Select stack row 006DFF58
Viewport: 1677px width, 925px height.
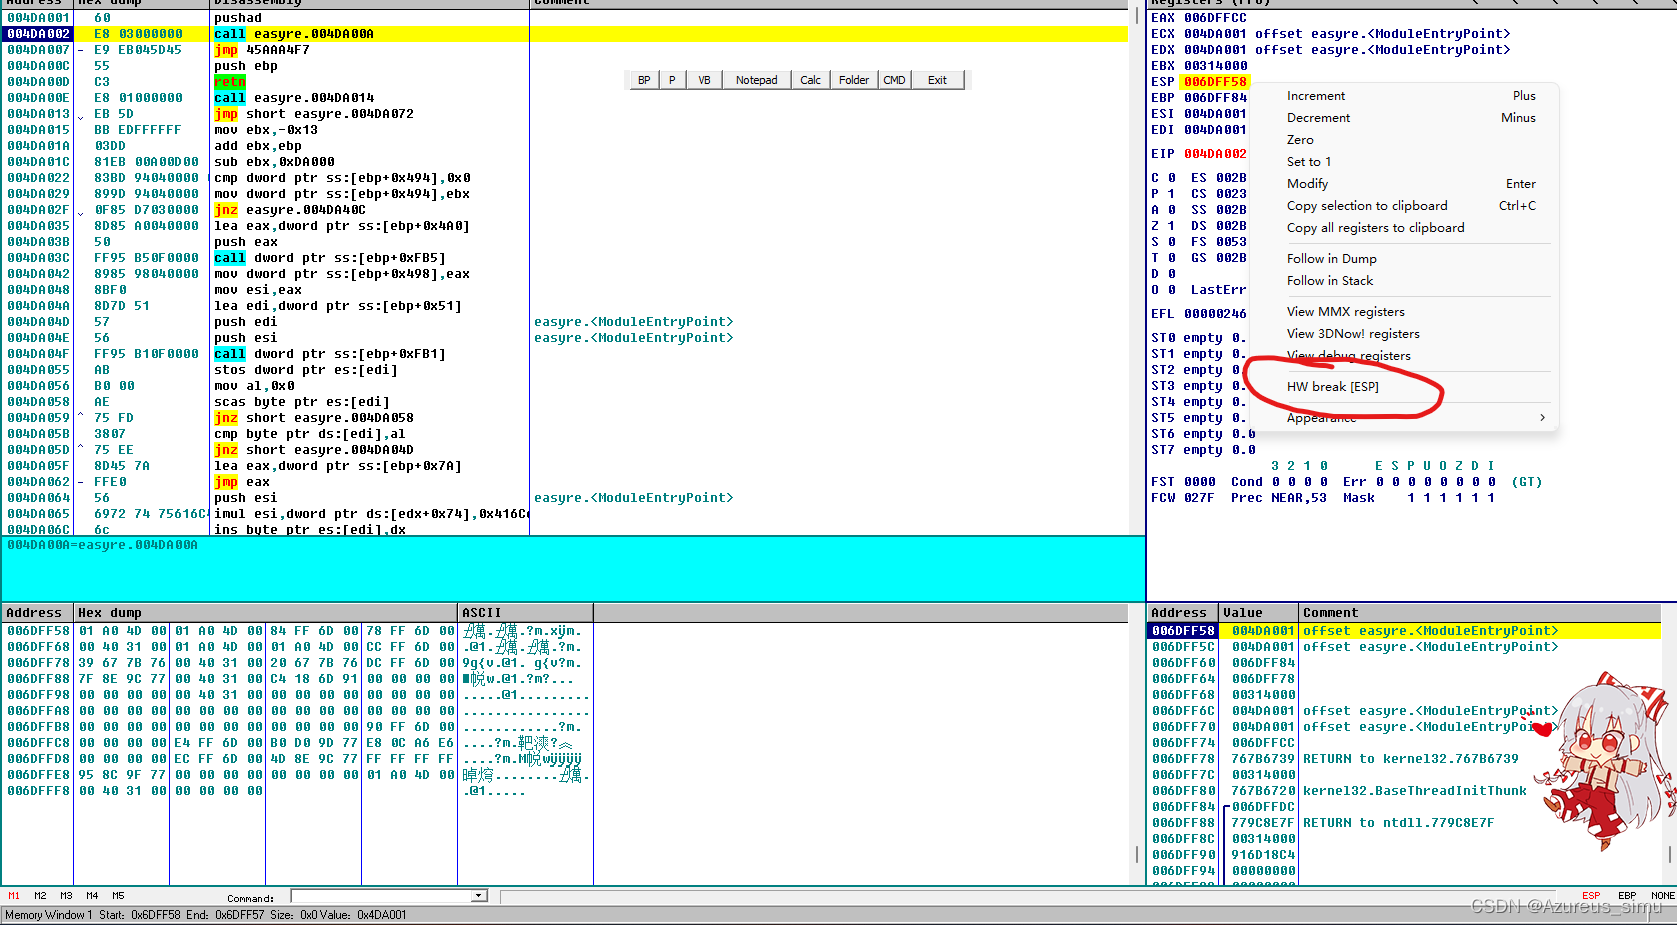pyautogui.click(x=1404, y=631)
